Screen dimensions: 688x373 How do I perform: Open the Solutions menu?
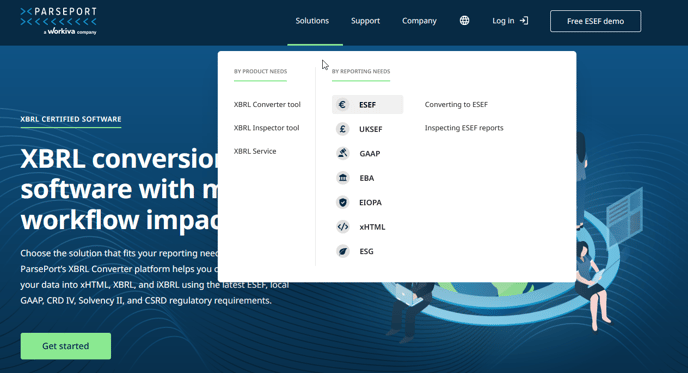[x=312, y=21]
